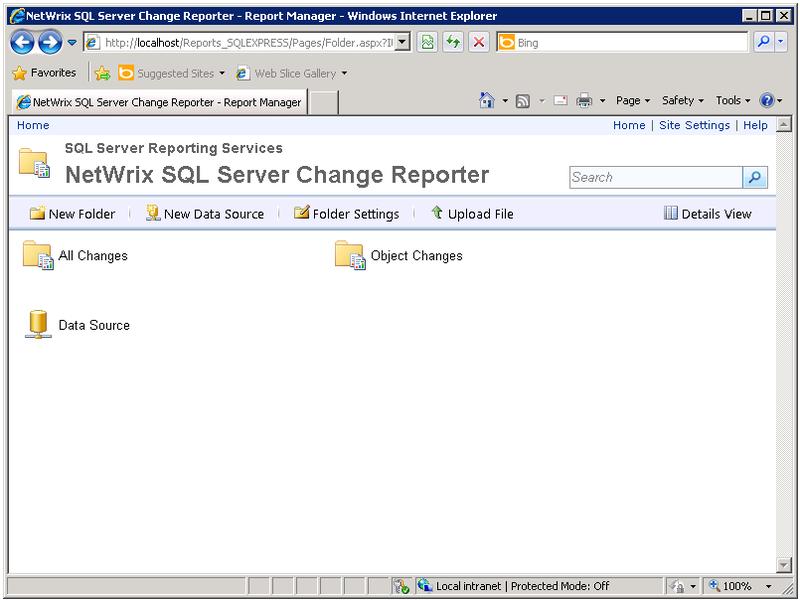The height and width of the screenshot is (600, 800).
Task: Select the NetWrix Report Manager browser tab
Action: (159, 102)
